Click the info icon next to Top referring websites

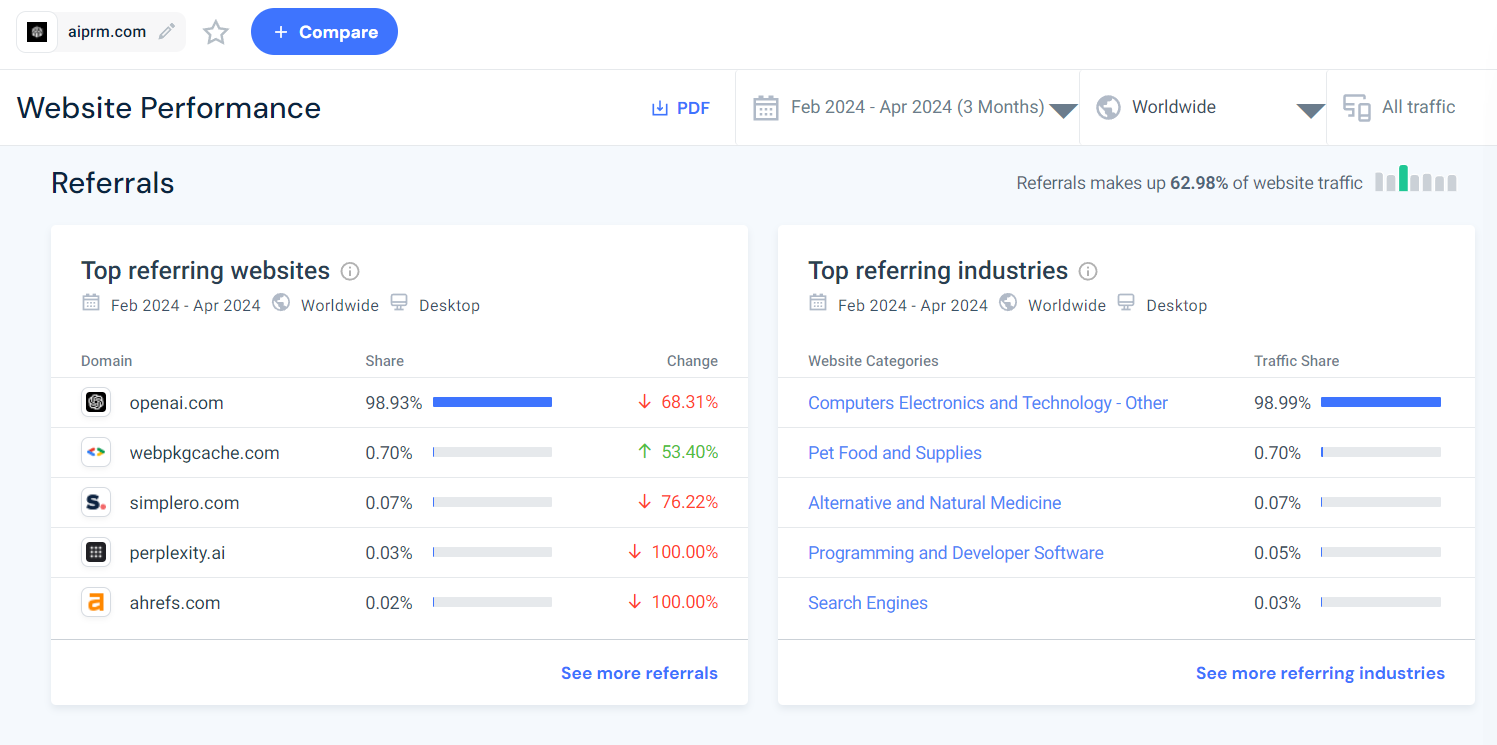[x=350, y=271]
